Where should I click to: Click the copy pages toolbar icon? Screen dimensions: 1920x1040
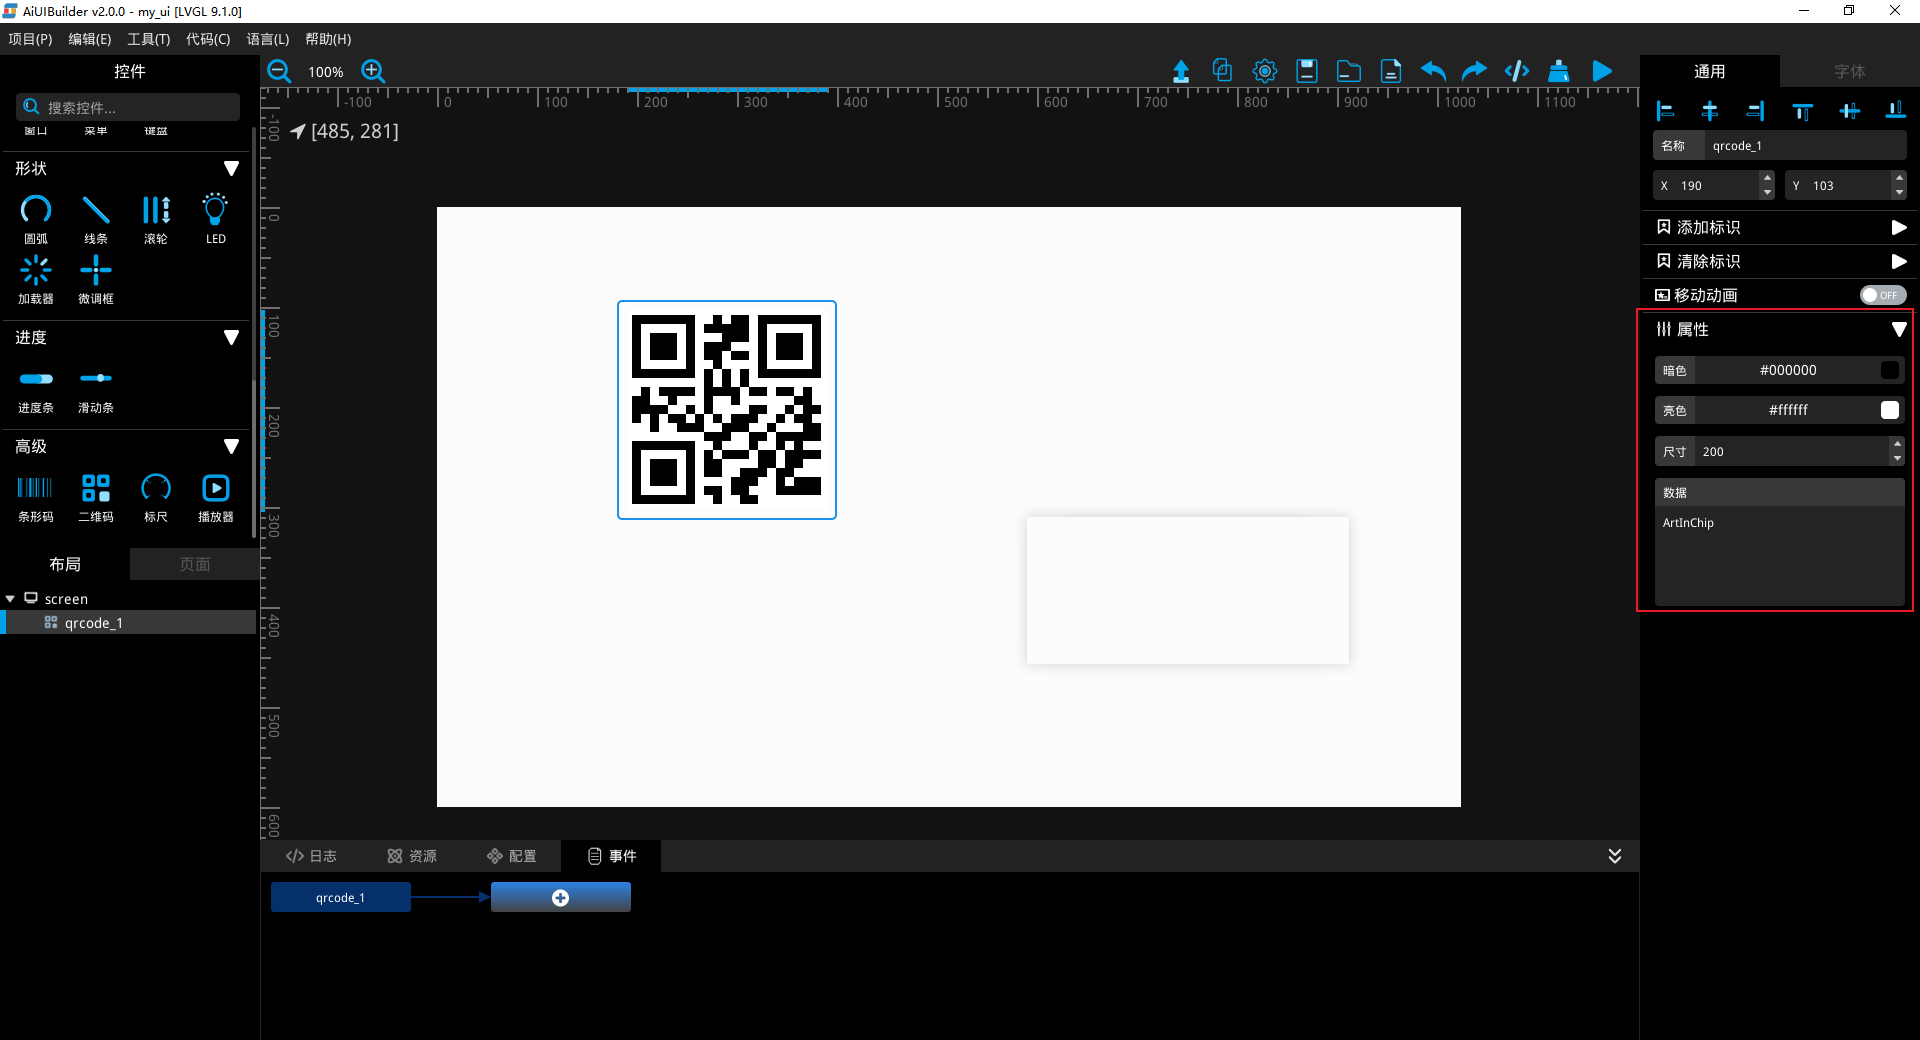tap(1222, 70)
